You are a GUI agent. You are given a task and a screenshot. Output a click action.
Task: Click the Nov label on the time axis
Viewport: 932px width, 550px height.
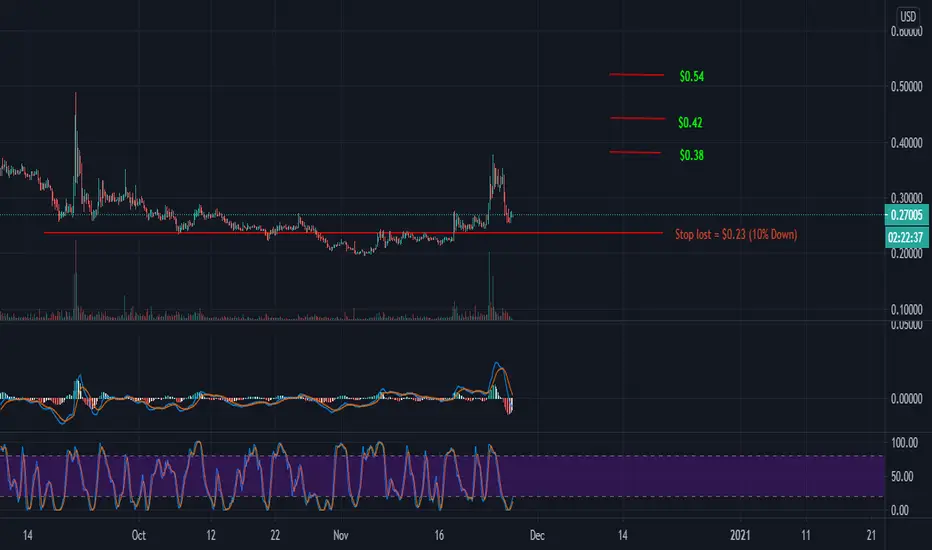[341, 535]
